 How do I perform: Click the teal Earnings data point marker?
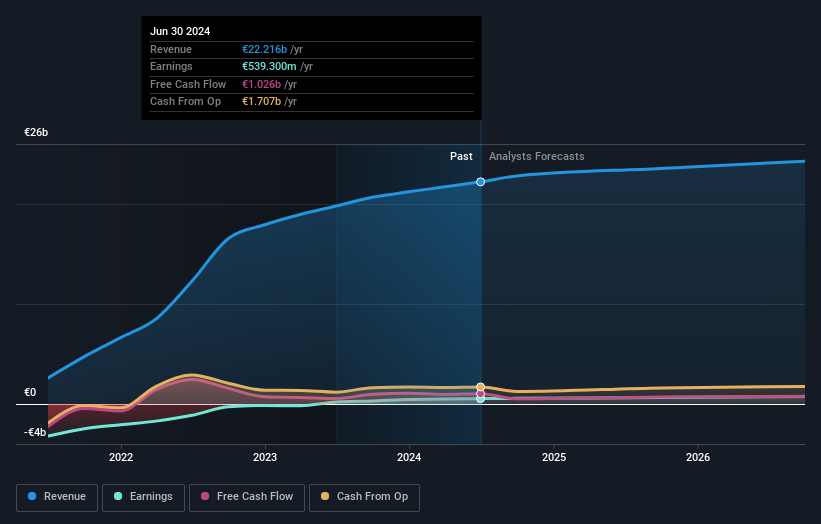(x=480, y=399)
